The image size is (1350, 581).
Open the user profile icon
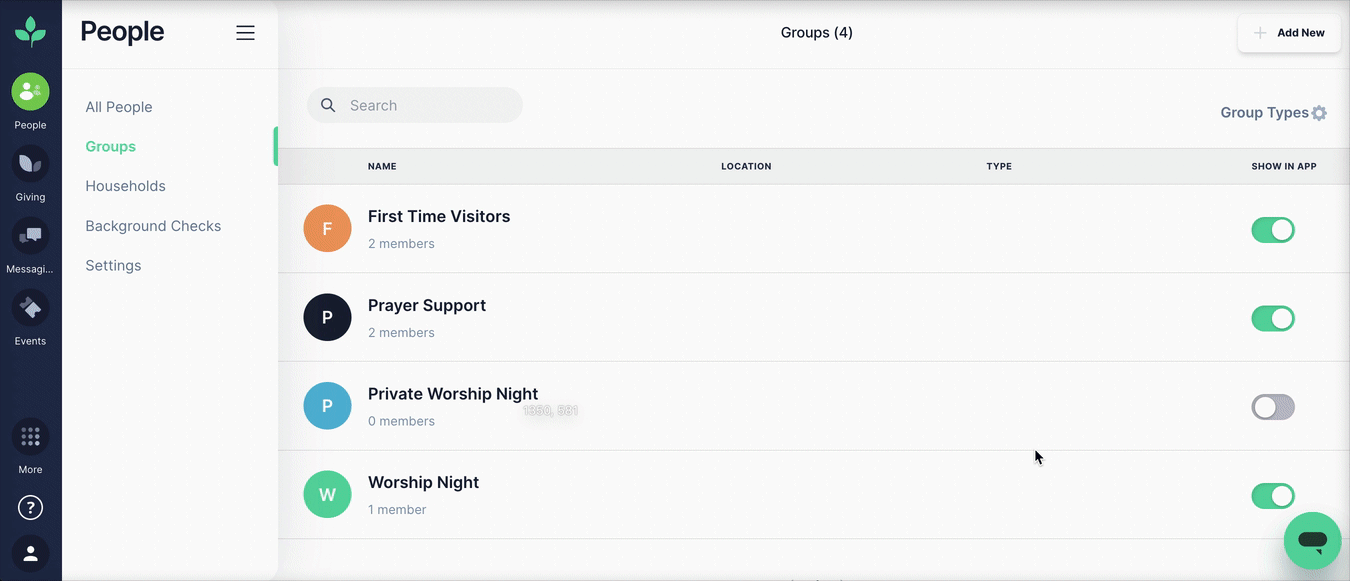click(30, 553)
